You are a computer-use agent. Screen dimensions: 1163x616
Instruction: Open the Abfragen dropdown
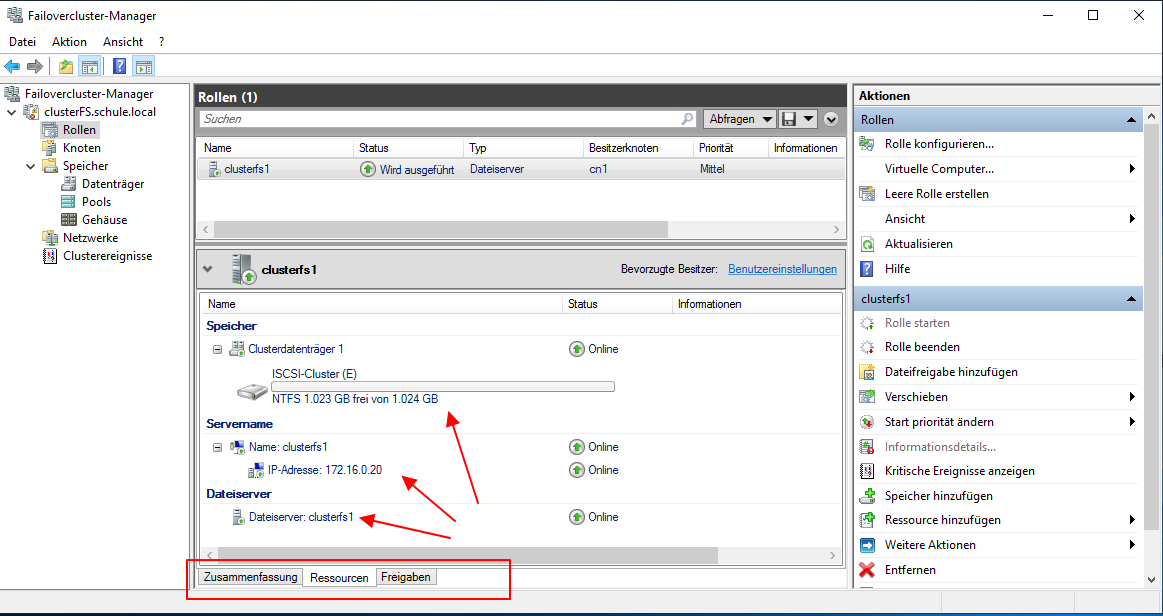[740, 118]
